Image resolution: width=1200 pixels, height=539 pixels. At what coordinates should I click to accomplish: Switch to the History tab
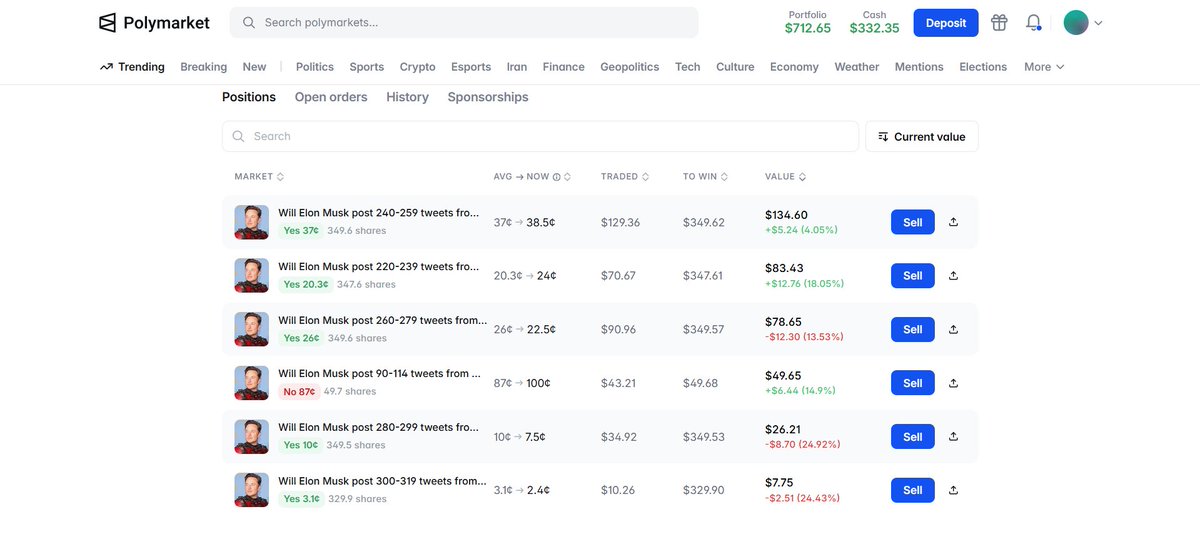click(x=407, y=97)
